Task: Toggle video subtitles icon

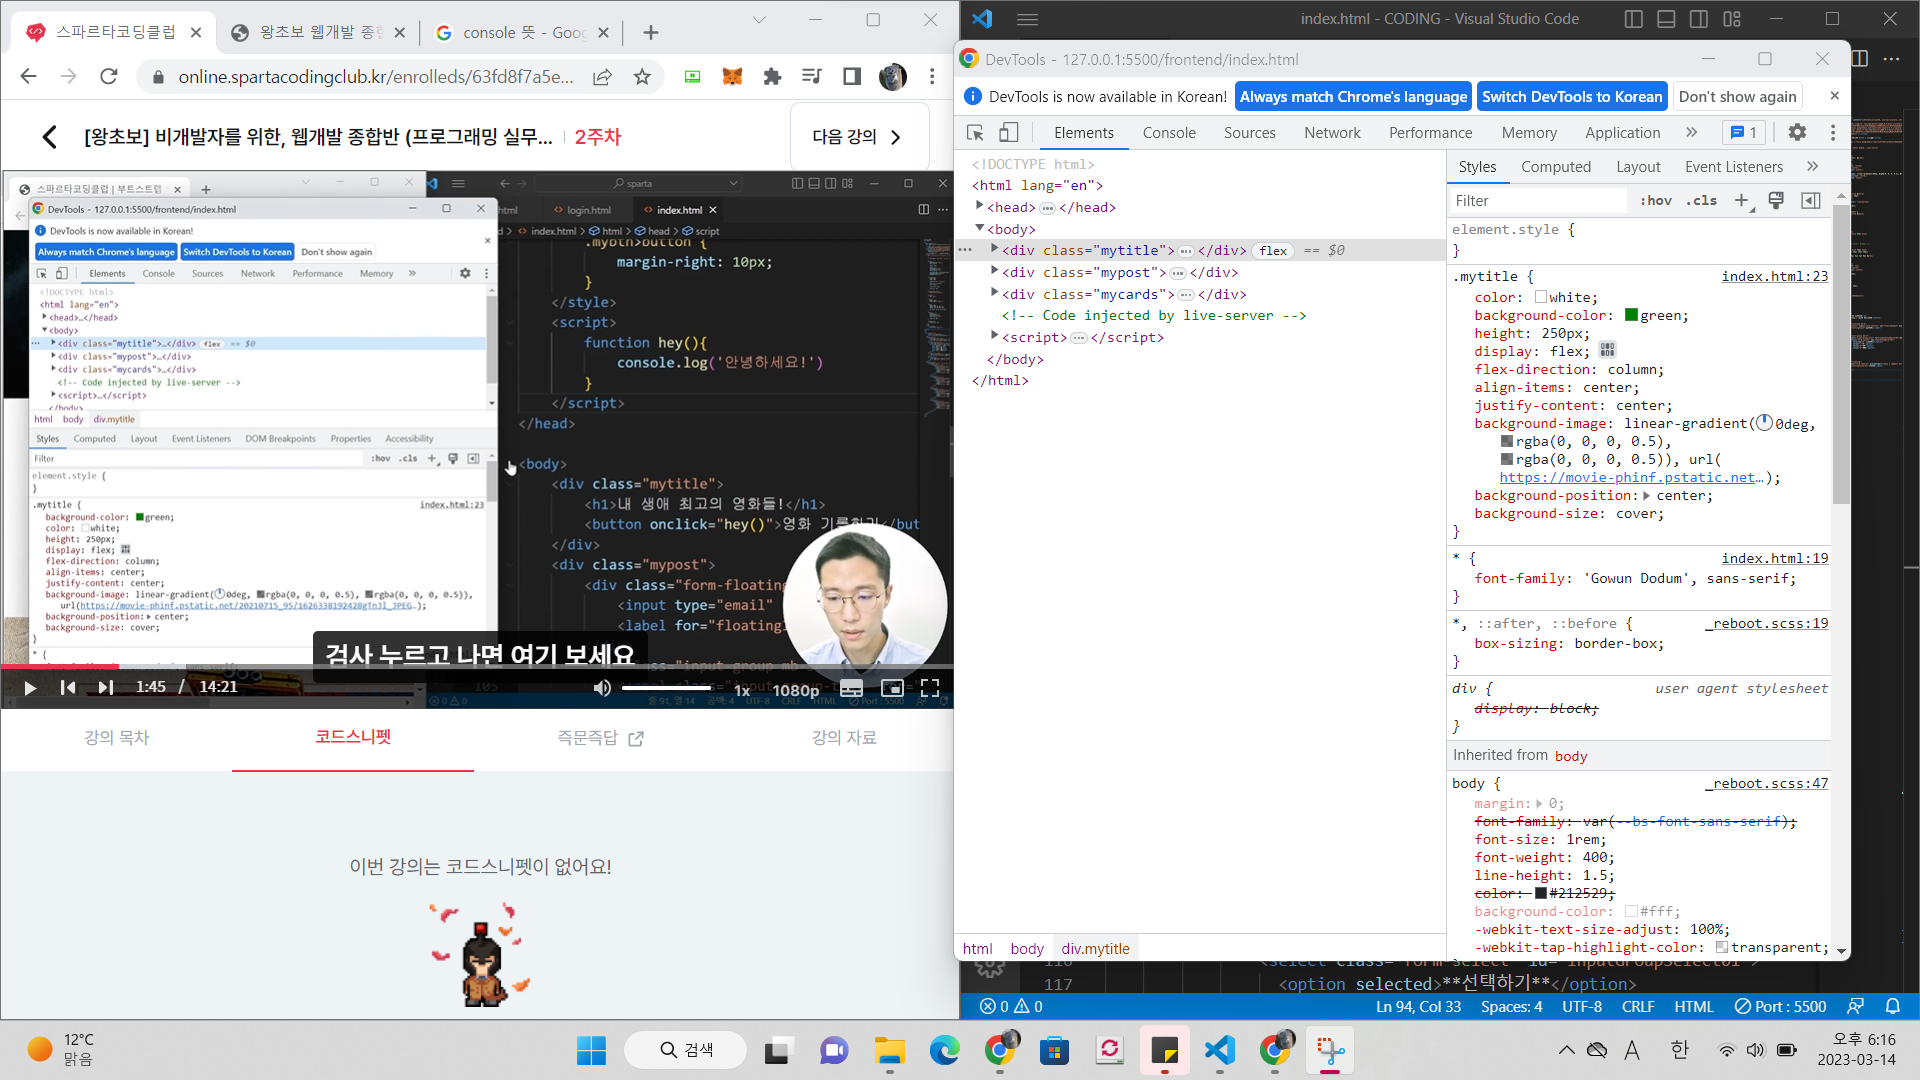Action: [851, 688]
